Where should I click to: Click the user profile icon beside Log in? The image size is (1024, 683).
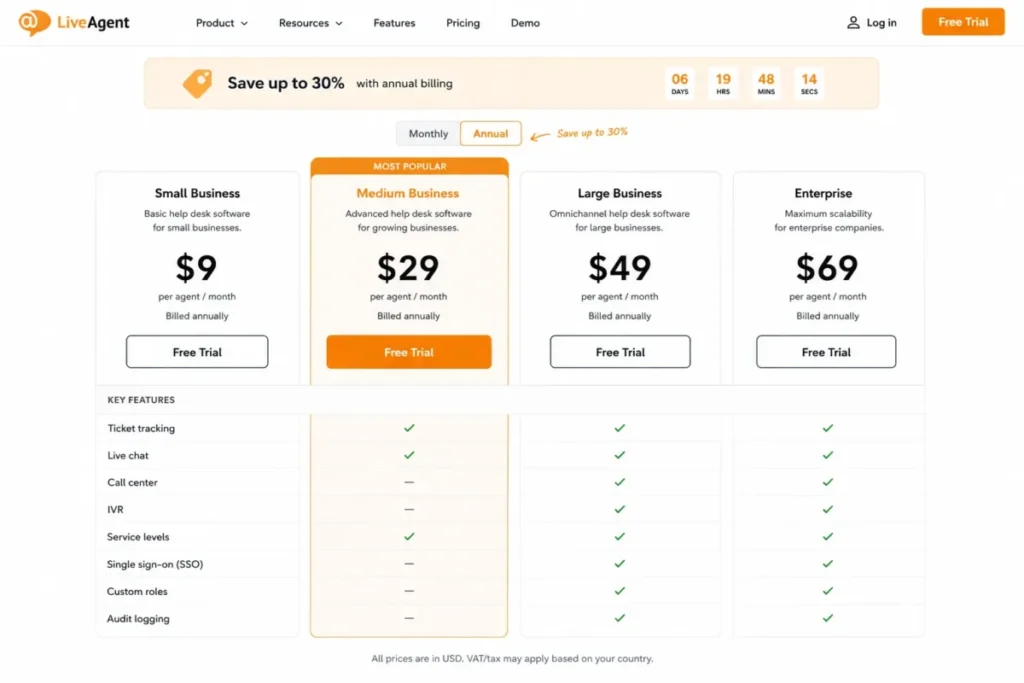coord(853,23)
